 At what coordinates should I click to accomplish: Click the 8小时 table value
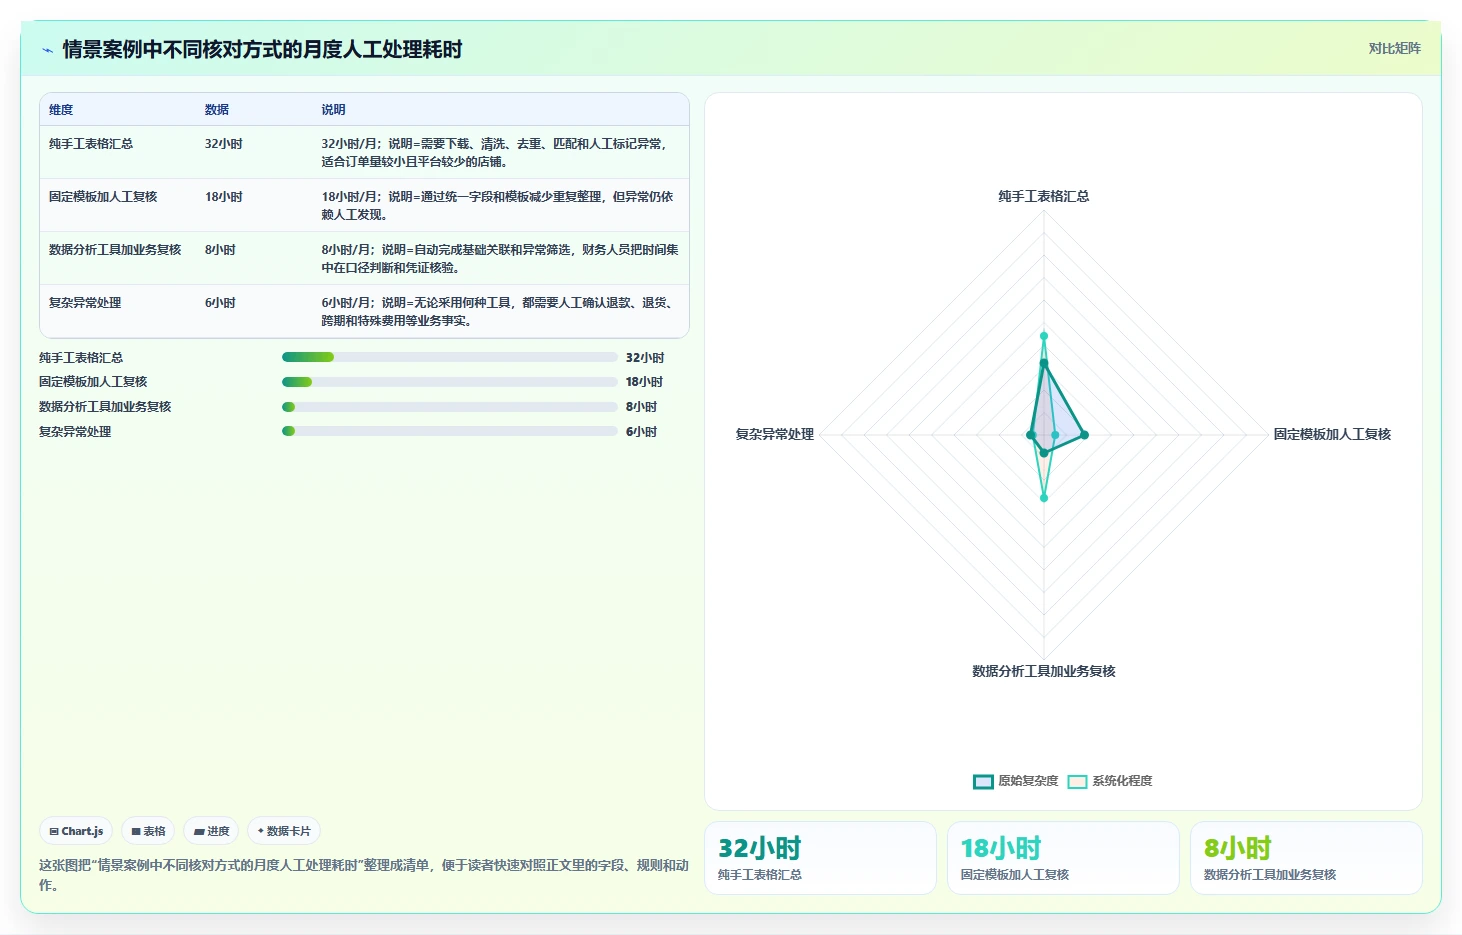[220, 250]
